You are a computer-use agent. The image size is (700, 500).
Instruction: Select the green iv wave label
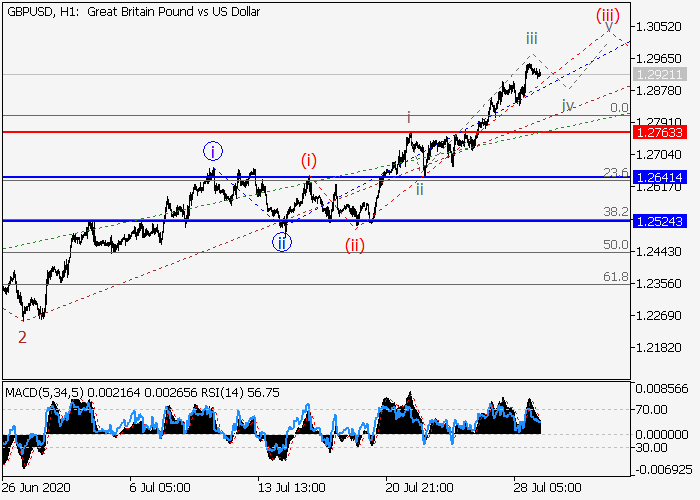567,104
